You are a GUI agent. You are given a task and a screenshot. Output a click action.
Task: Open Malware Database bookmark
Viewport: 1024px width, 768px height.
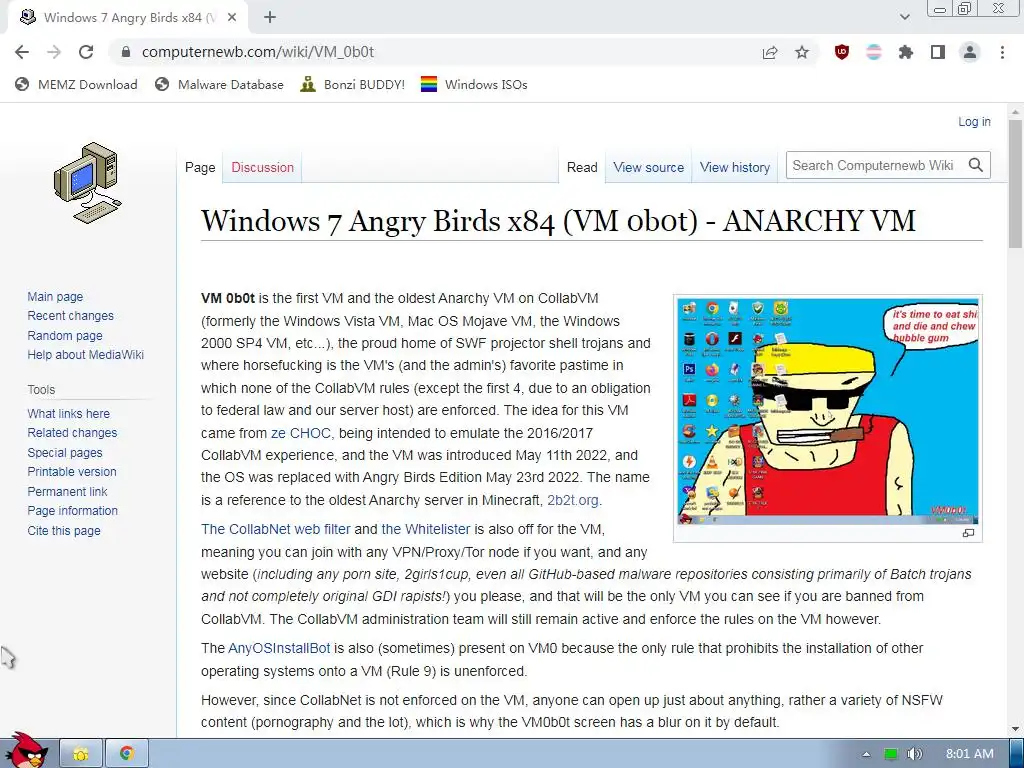pyautogui.click(x=219, y=84)
